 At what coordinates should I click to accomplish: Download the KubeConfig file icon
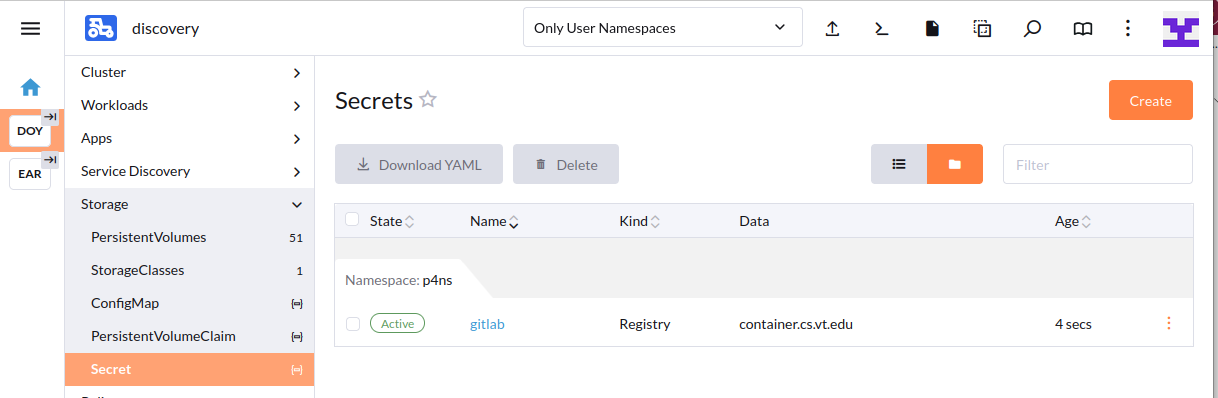[x=932, y=28]
